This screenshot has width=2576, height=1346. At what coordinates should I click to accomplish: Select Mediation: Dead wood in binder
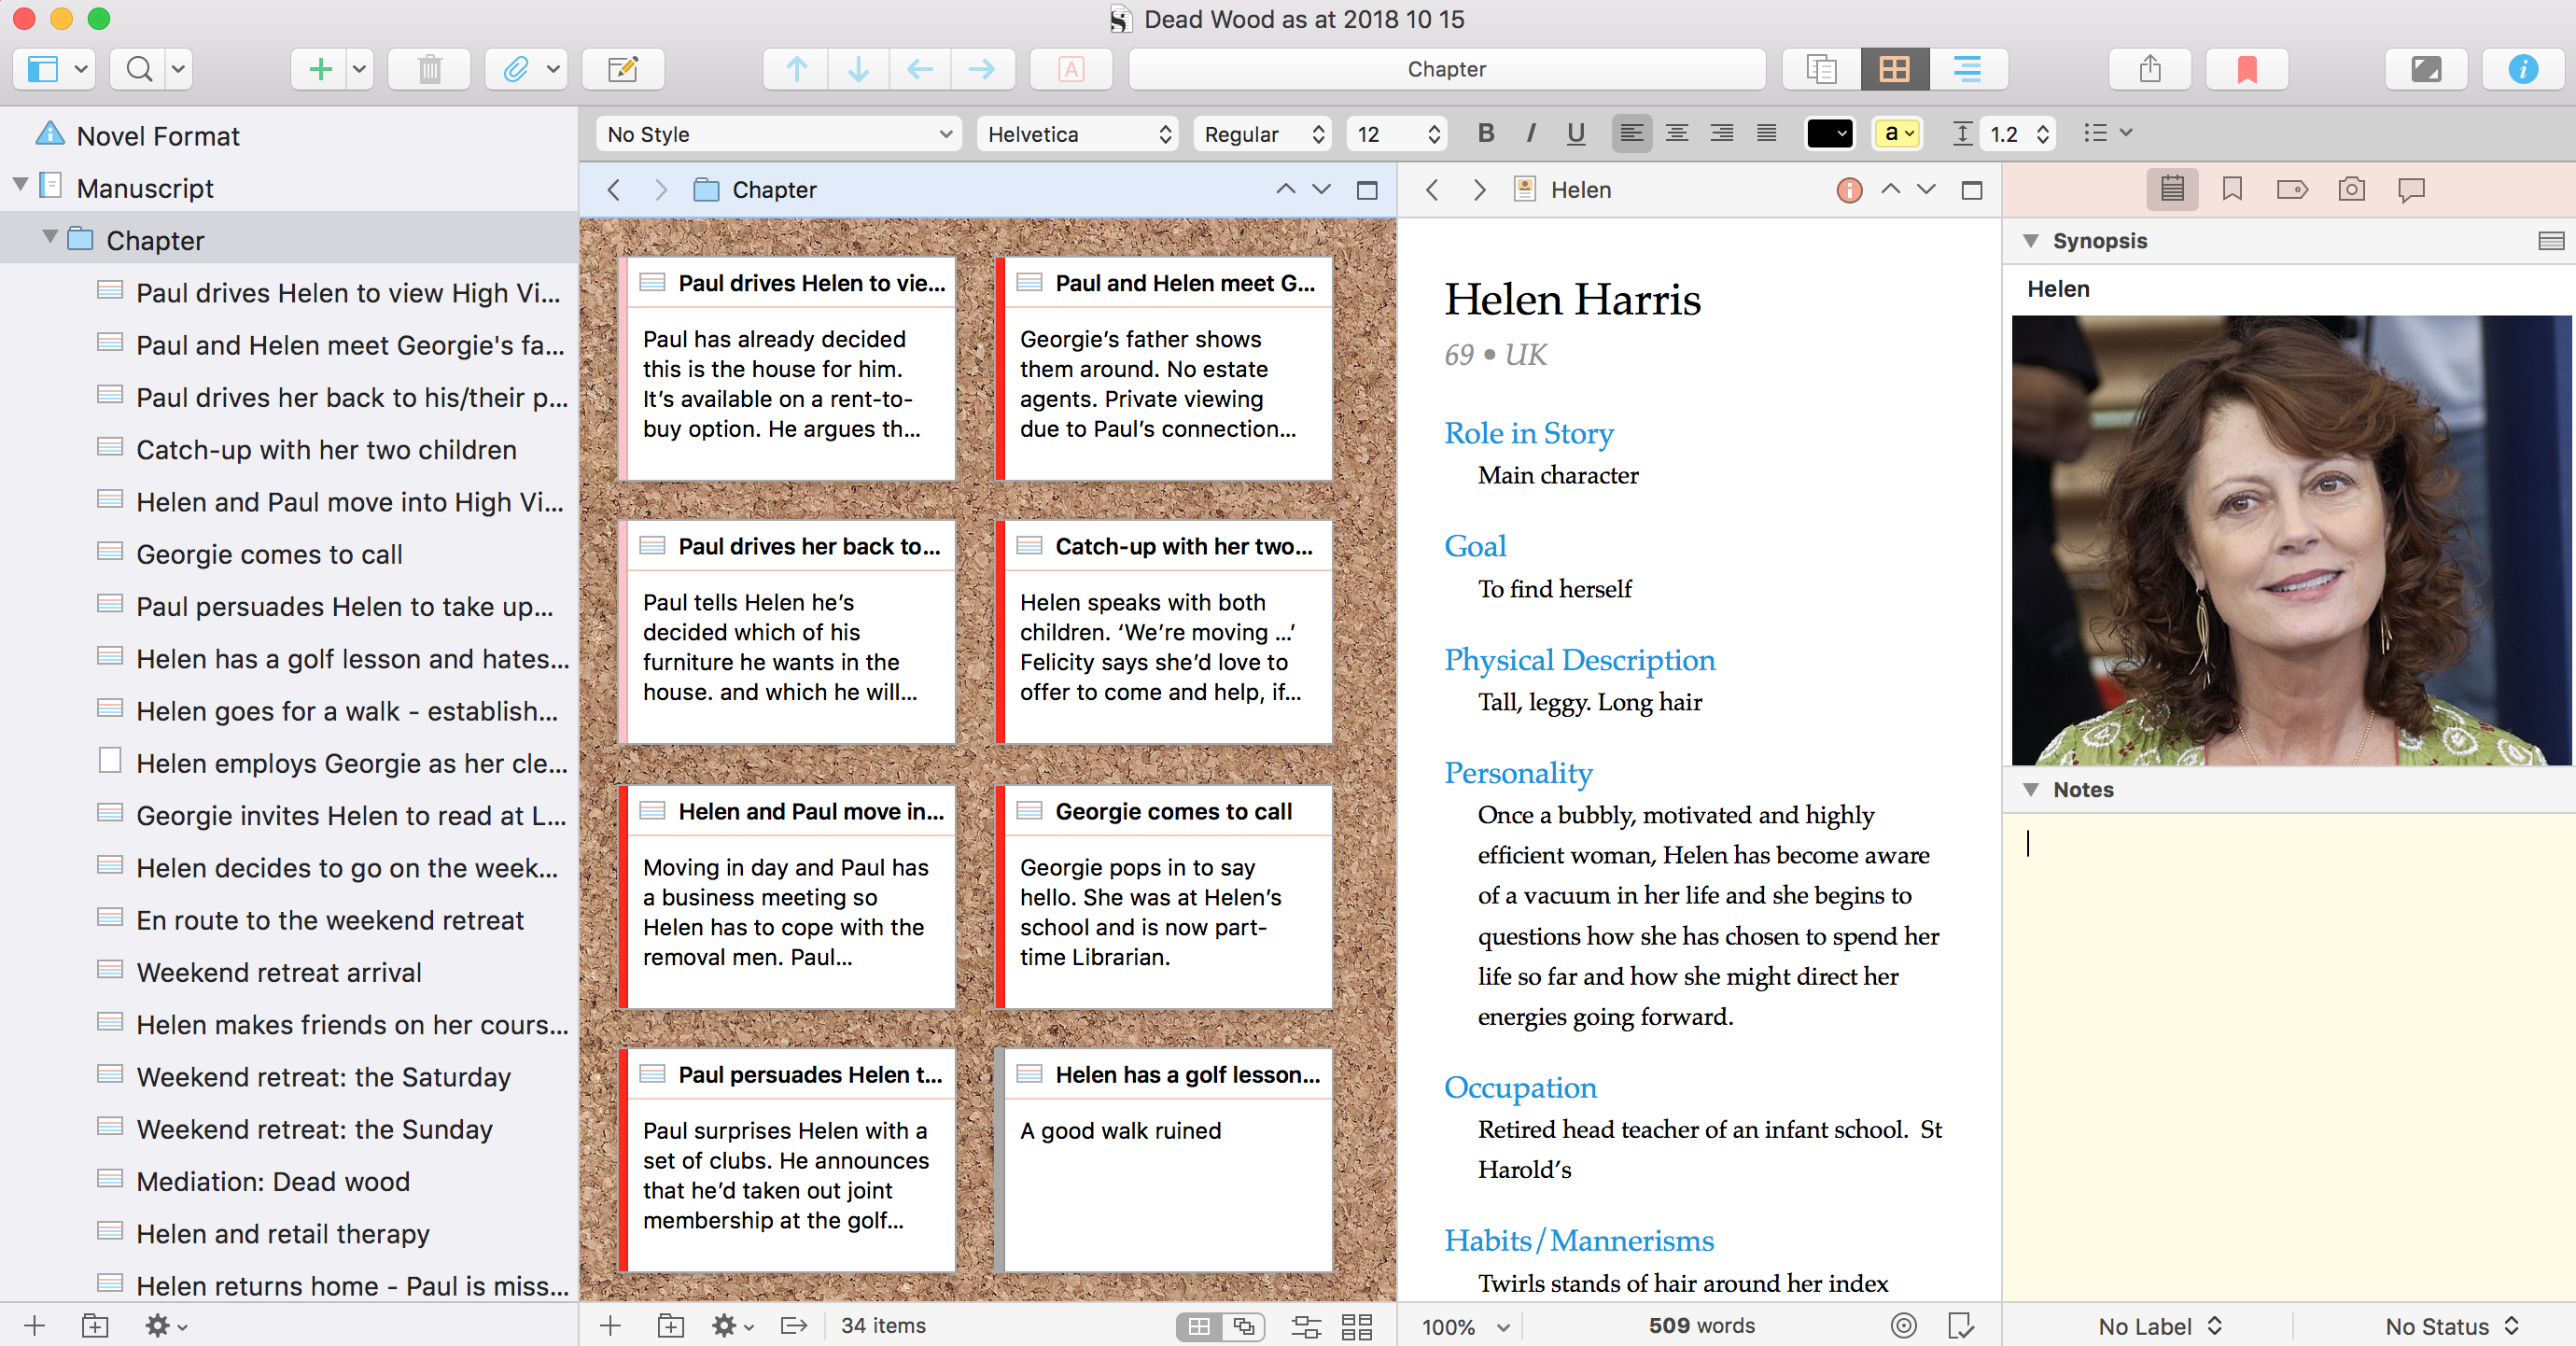pyautogui.click(x=273, y=1181)
